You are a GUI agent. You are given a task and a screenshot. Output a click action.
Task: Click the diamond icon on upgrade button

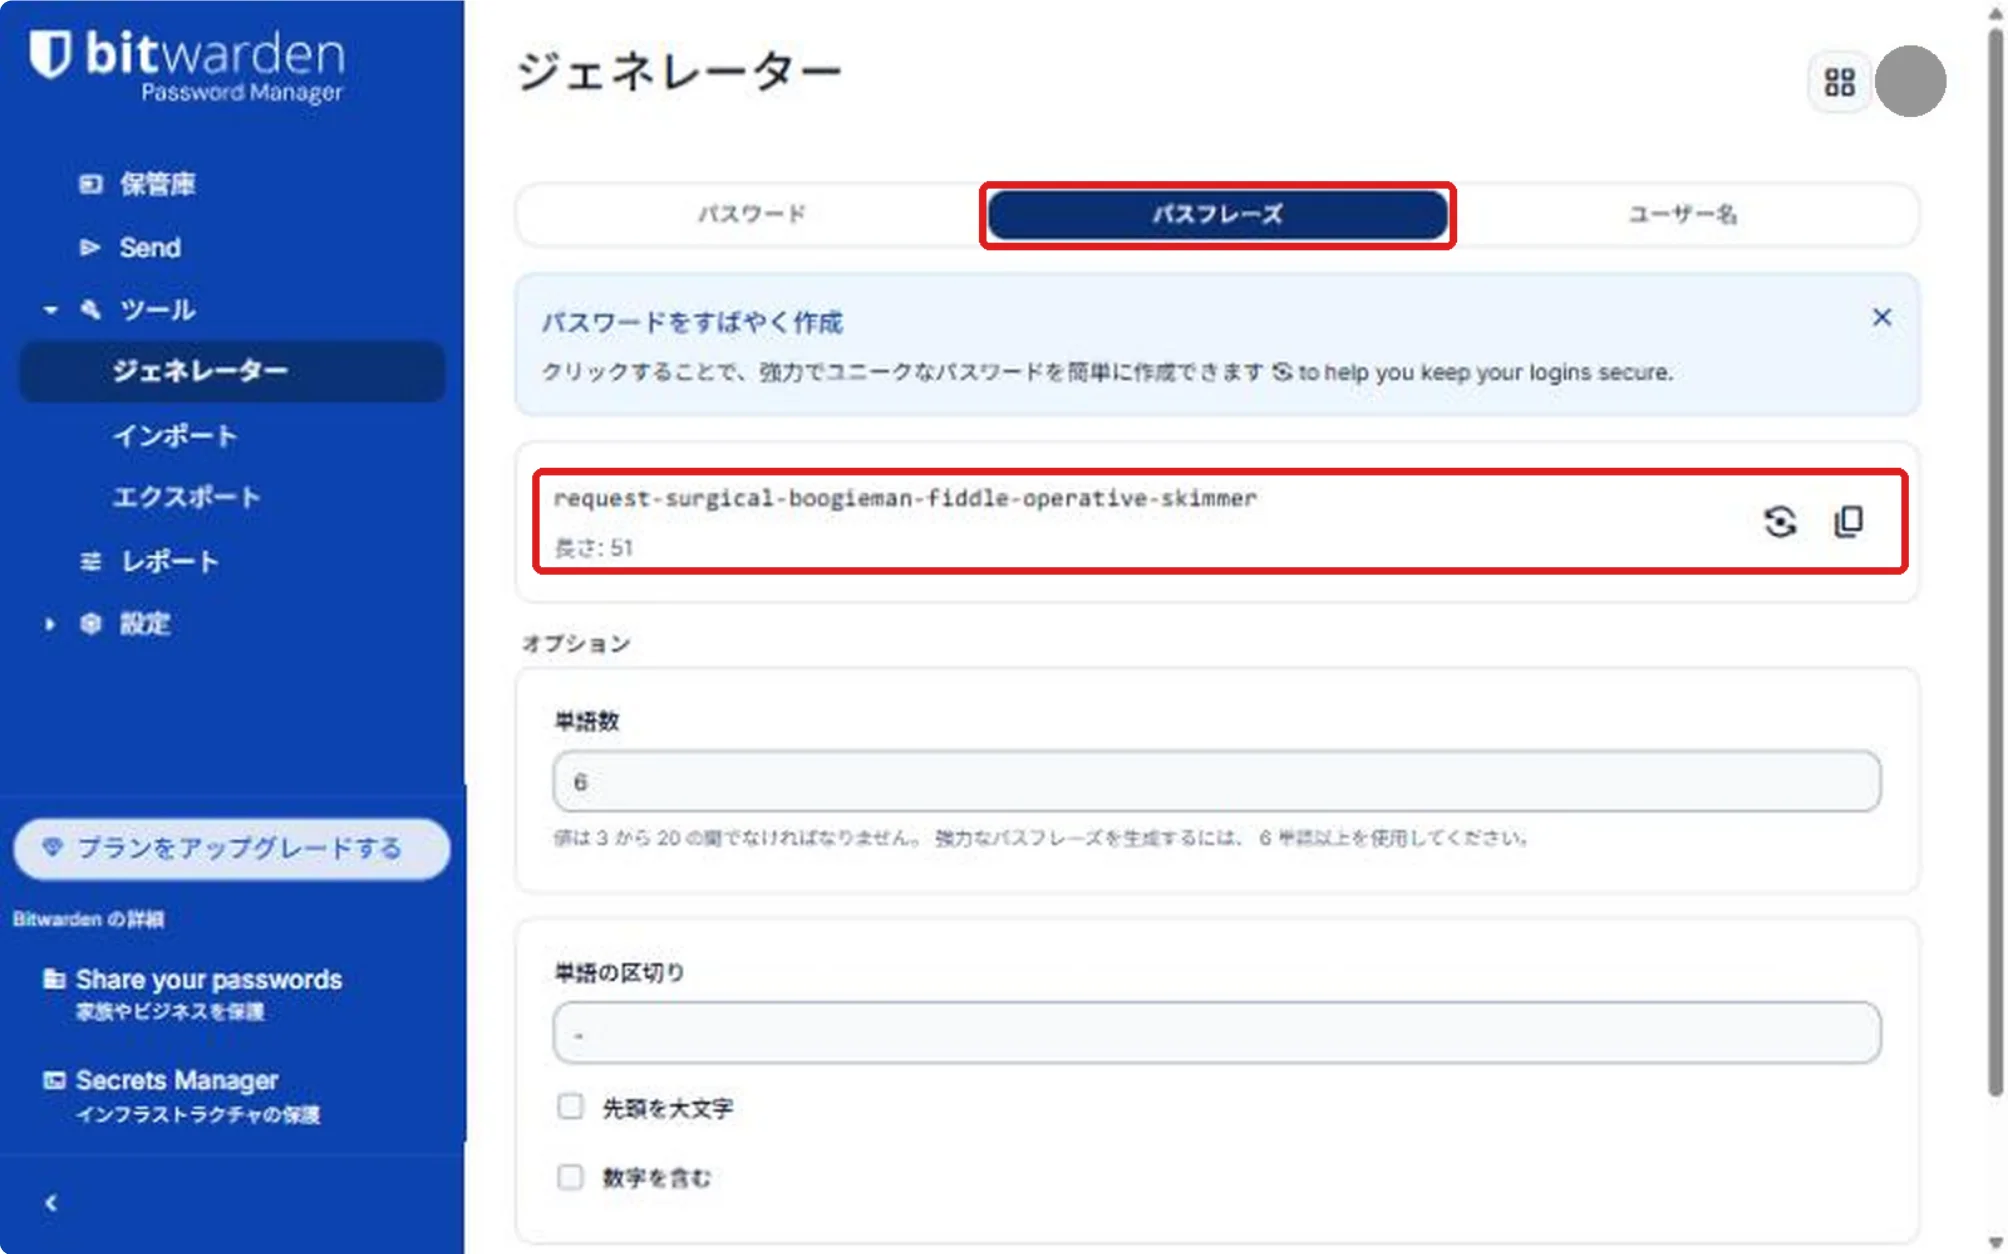coord(53,848)
